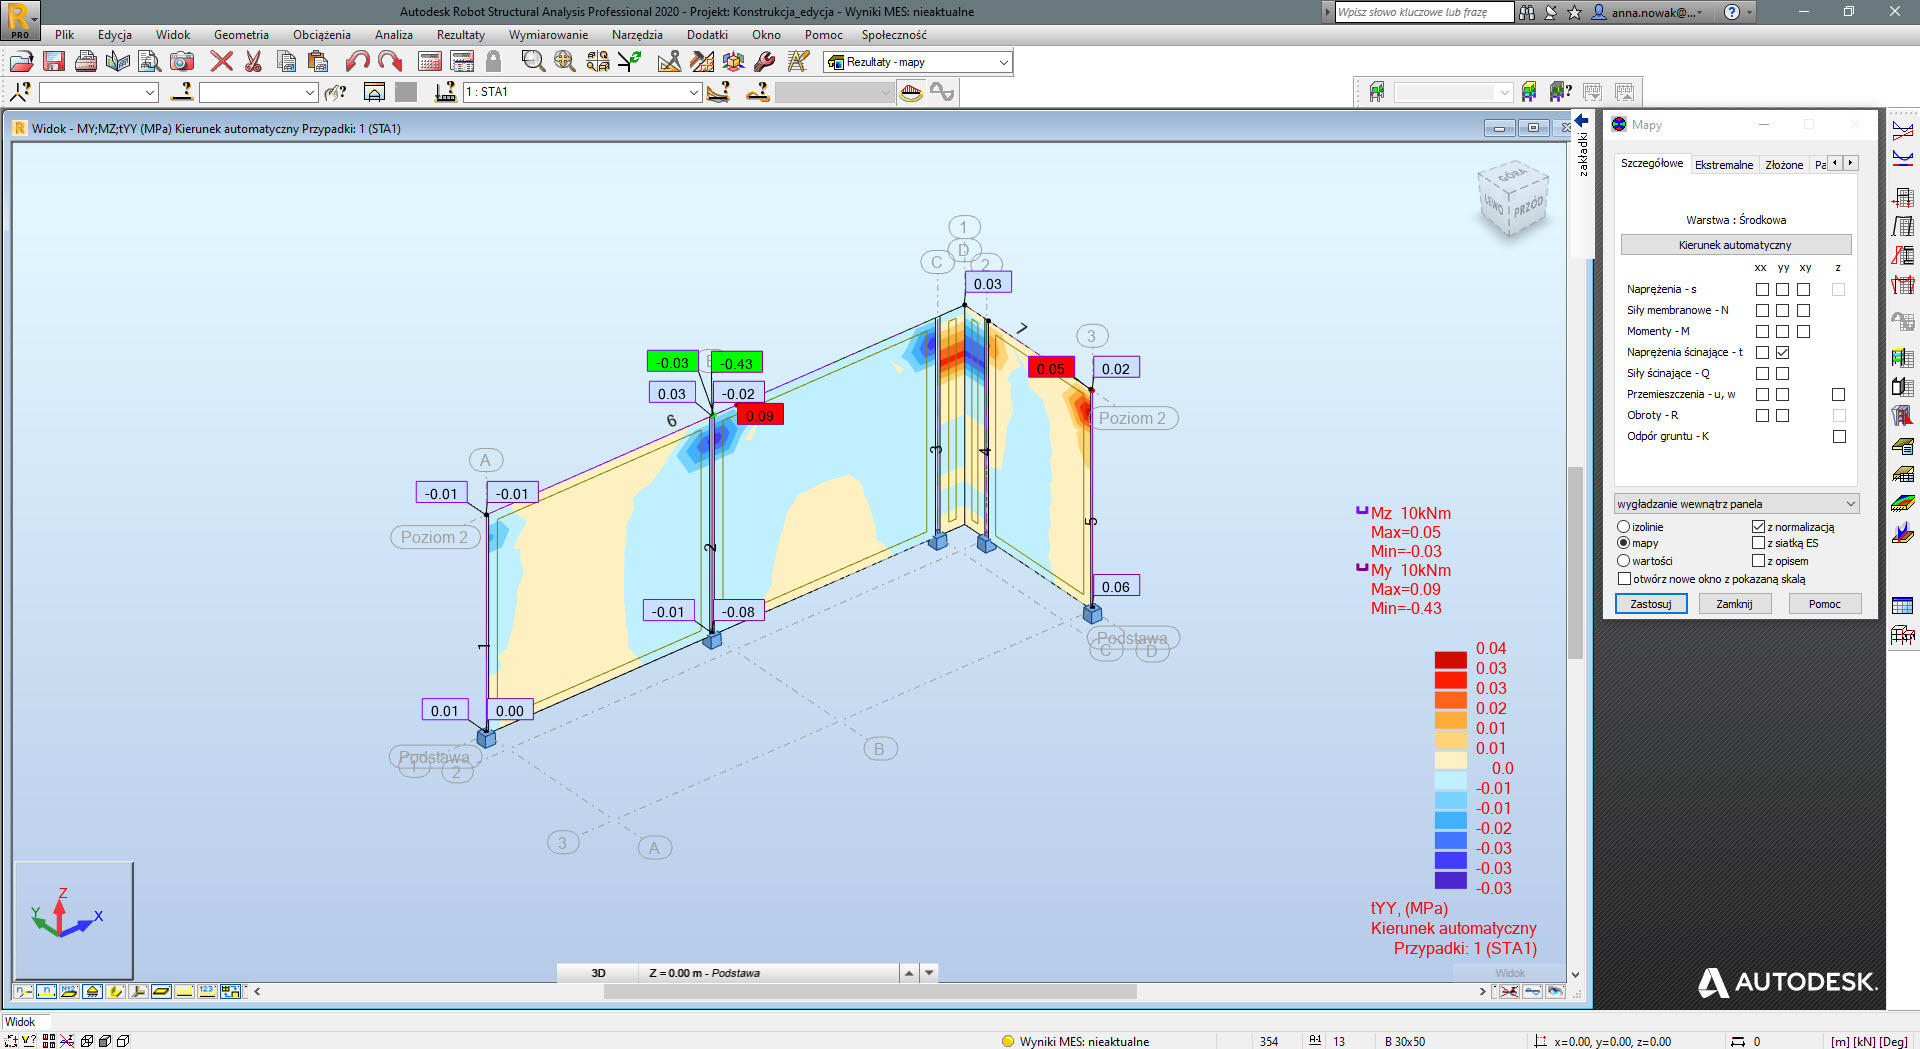Click the keyword search input field

[x=1423, y=12]
